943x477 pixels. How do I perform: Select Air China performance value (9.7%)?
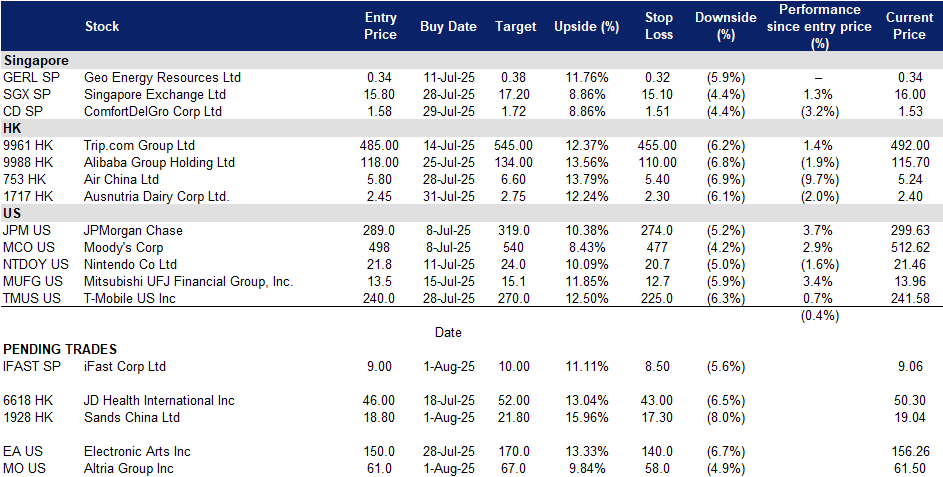(819, 179)
